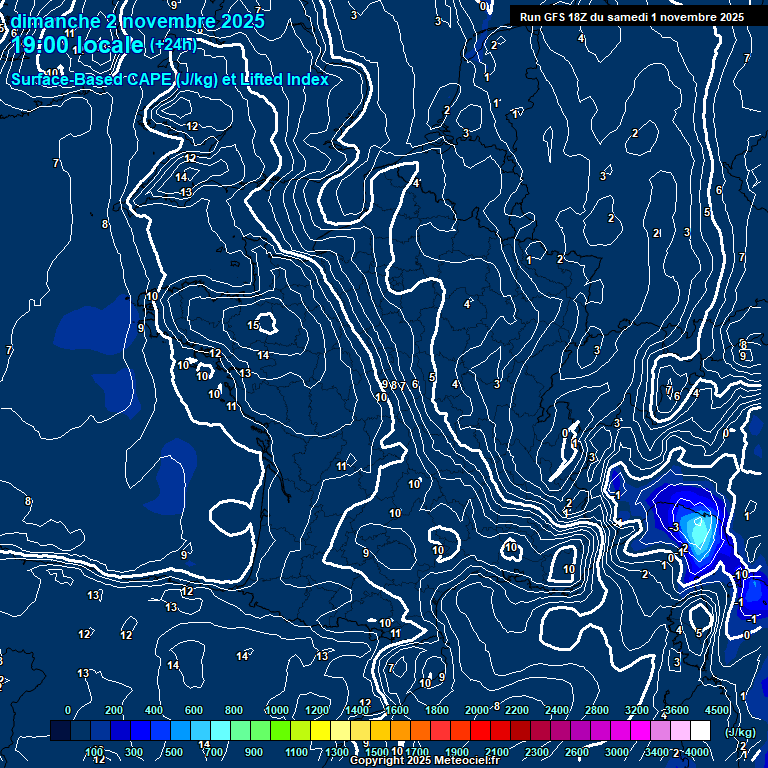Select the 'Surface-Based CAPE (J/kg) et Lifted Index' title
The width and height of the screenshot is (768, 768).
click(169, 79)
